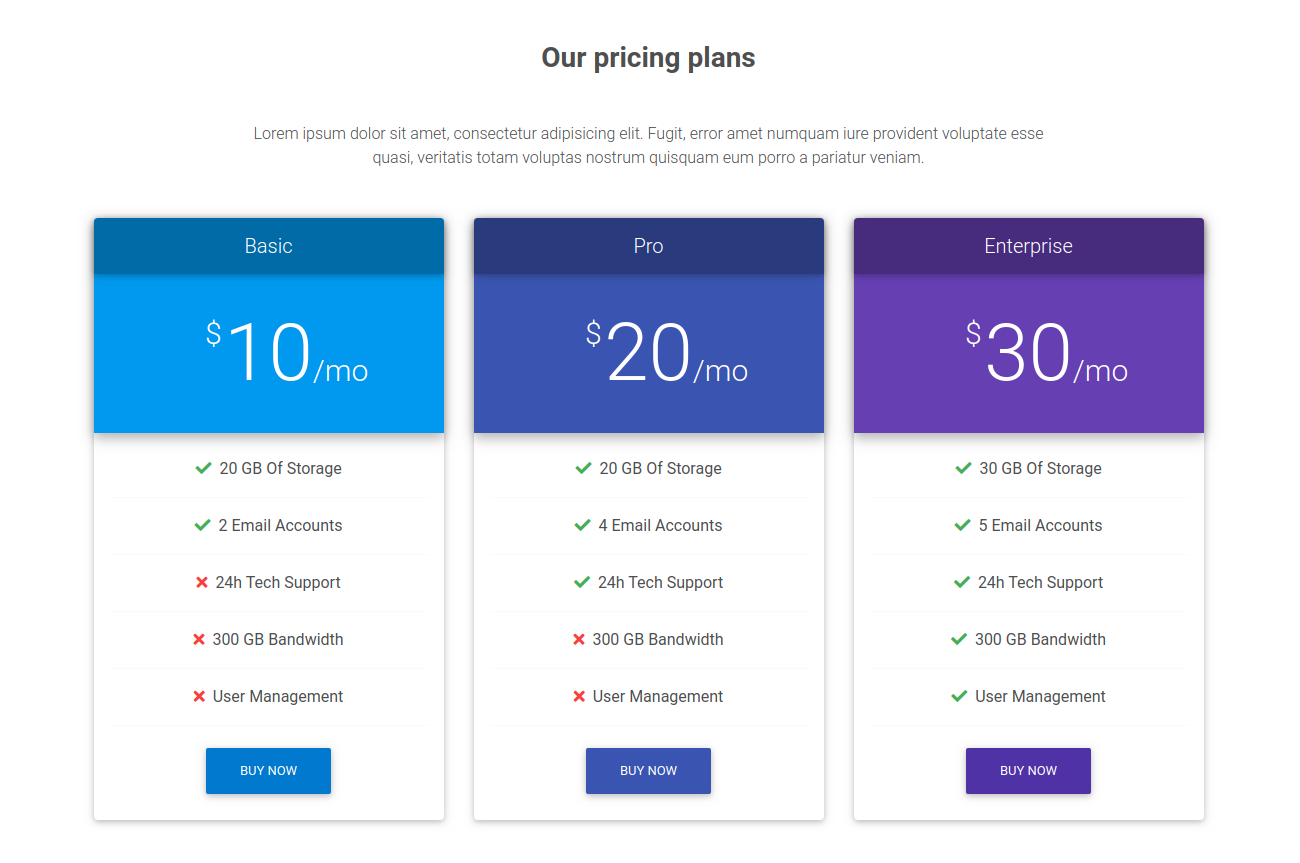Click green check beside Enterprise 300 GB Bandwidth
Image resolution: width=1300 pixels, height=863 pixels.
tap(959, 639)
